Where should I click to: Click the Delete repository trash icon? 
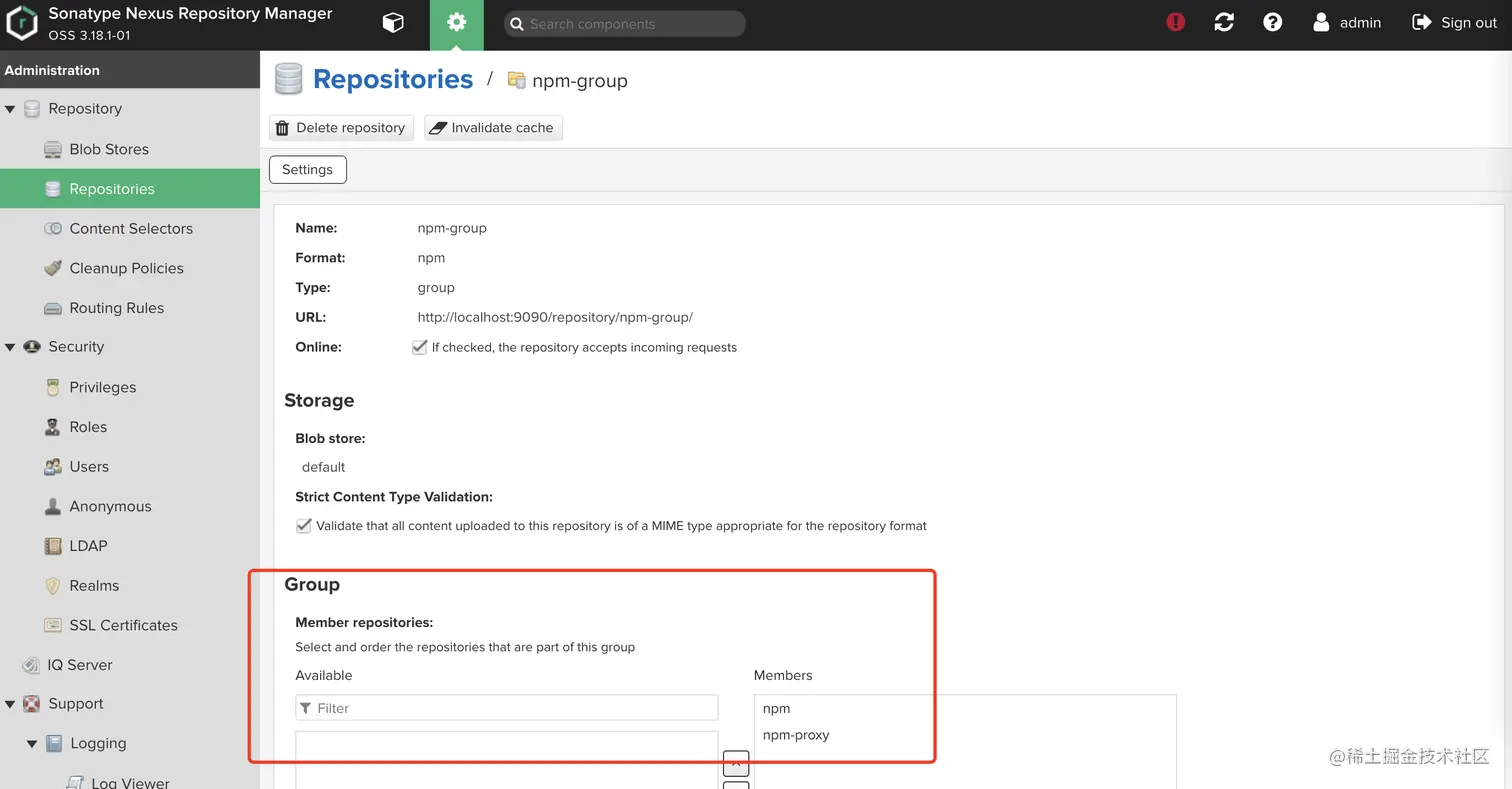283,128
